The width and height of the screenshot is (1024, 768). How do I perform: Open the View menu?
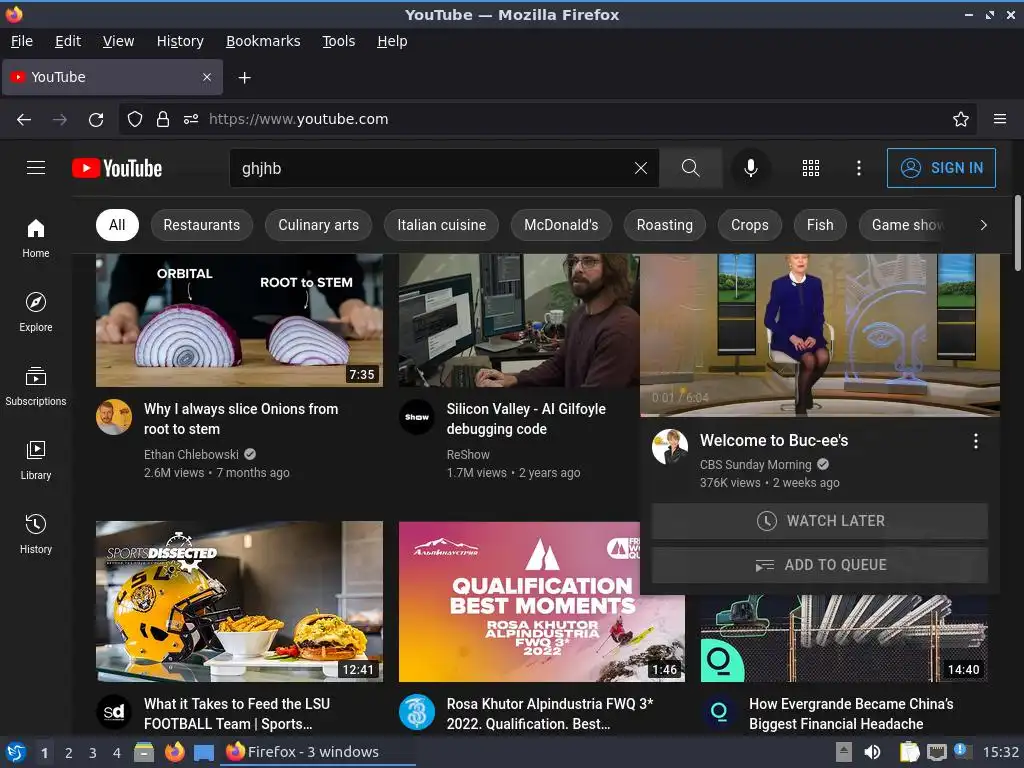coord(118,41)
